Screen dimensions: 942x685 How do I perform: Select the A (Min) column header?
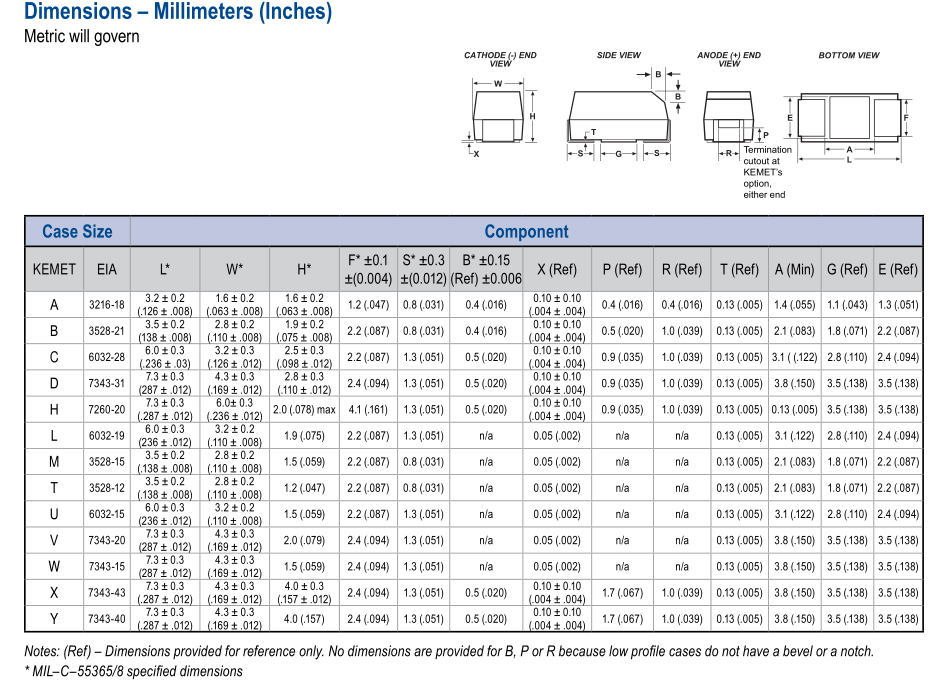[794, 269]
